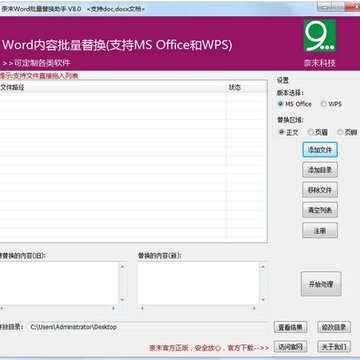Click the 奈末官方正版 download notice text
This screenshot has width=360, height=360.
tap(209, 348)
